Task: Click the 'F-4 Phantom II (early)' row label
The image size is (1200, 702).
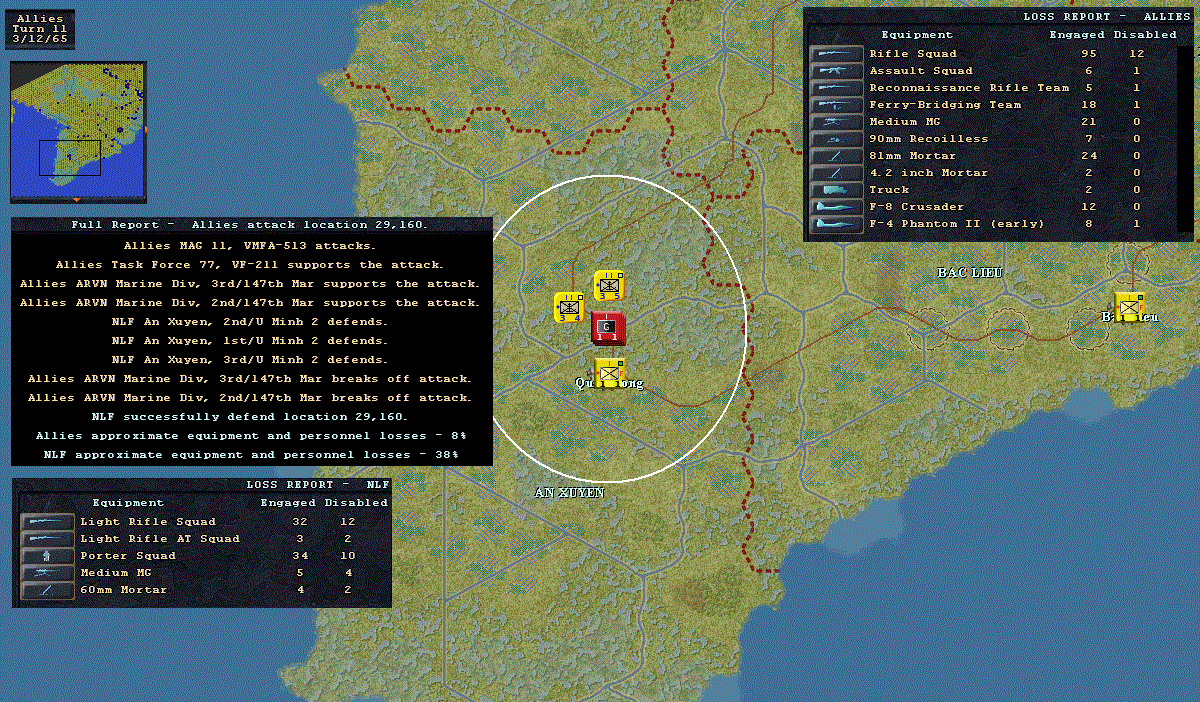Action: [x=956, y=224]
